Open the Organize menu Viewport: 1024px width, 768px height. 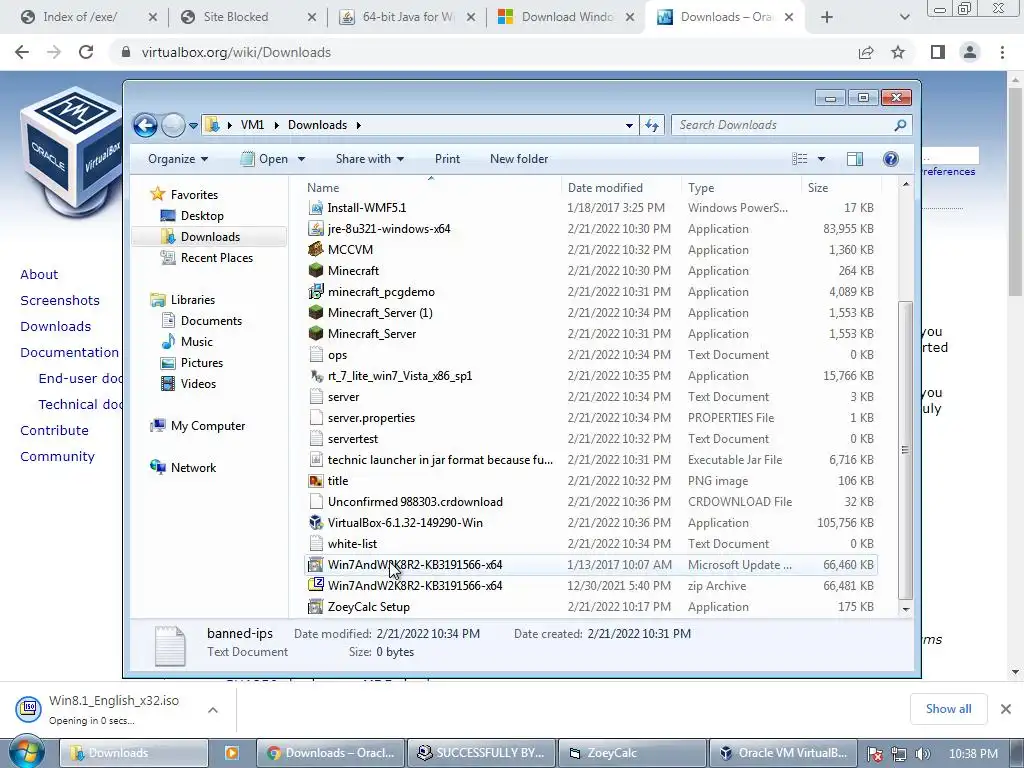(x=178, y=159)
